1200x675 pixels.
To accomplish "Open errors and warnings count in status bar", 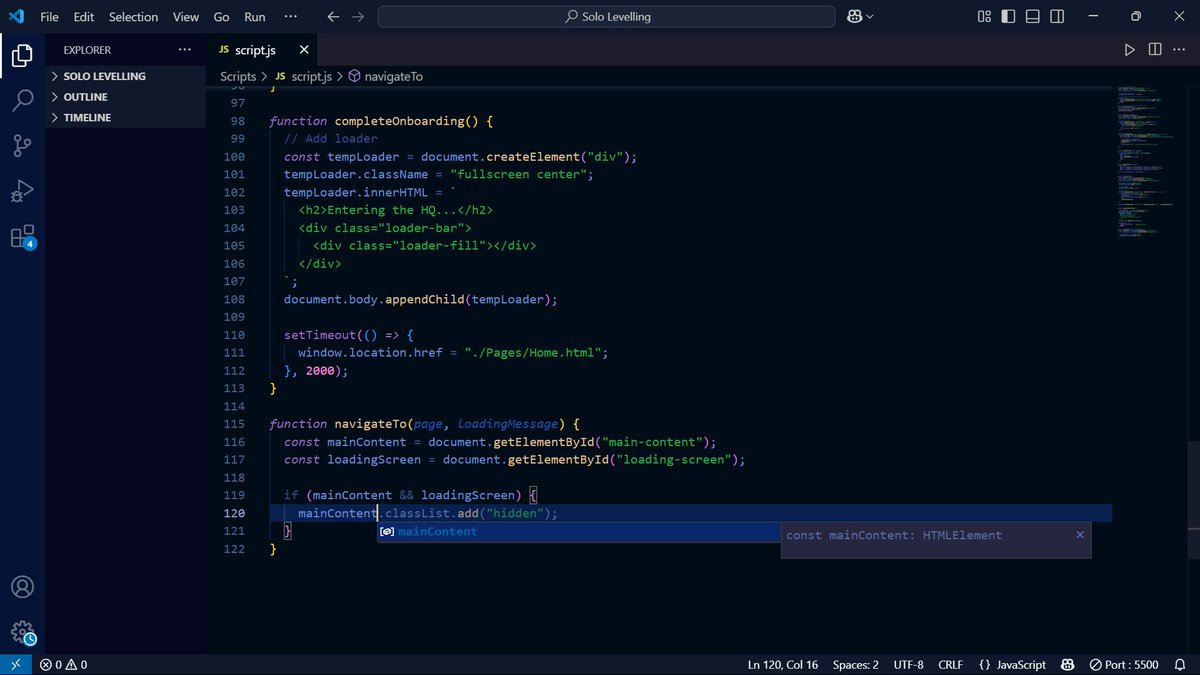I will 64,665.
